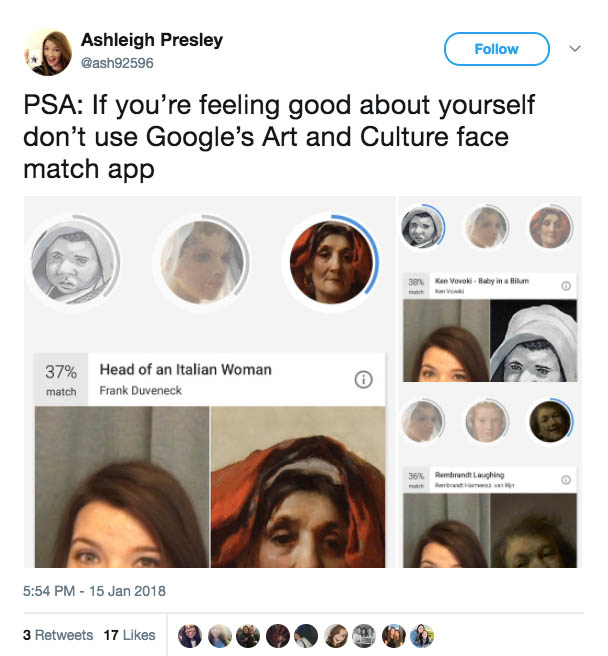View the 3 Retweets list
Image resolution: width=608 pixels, height=656 pixels.
pyautogui.click(x=57, y=635)
